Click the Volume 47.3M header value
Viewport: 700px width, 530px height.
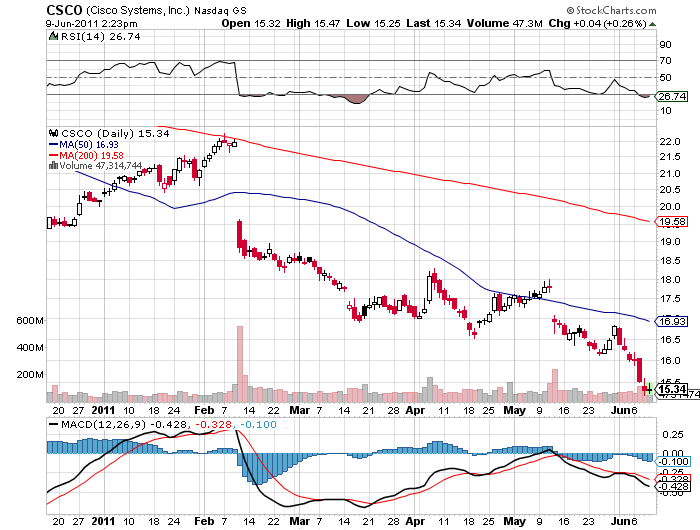pos(504,24)
